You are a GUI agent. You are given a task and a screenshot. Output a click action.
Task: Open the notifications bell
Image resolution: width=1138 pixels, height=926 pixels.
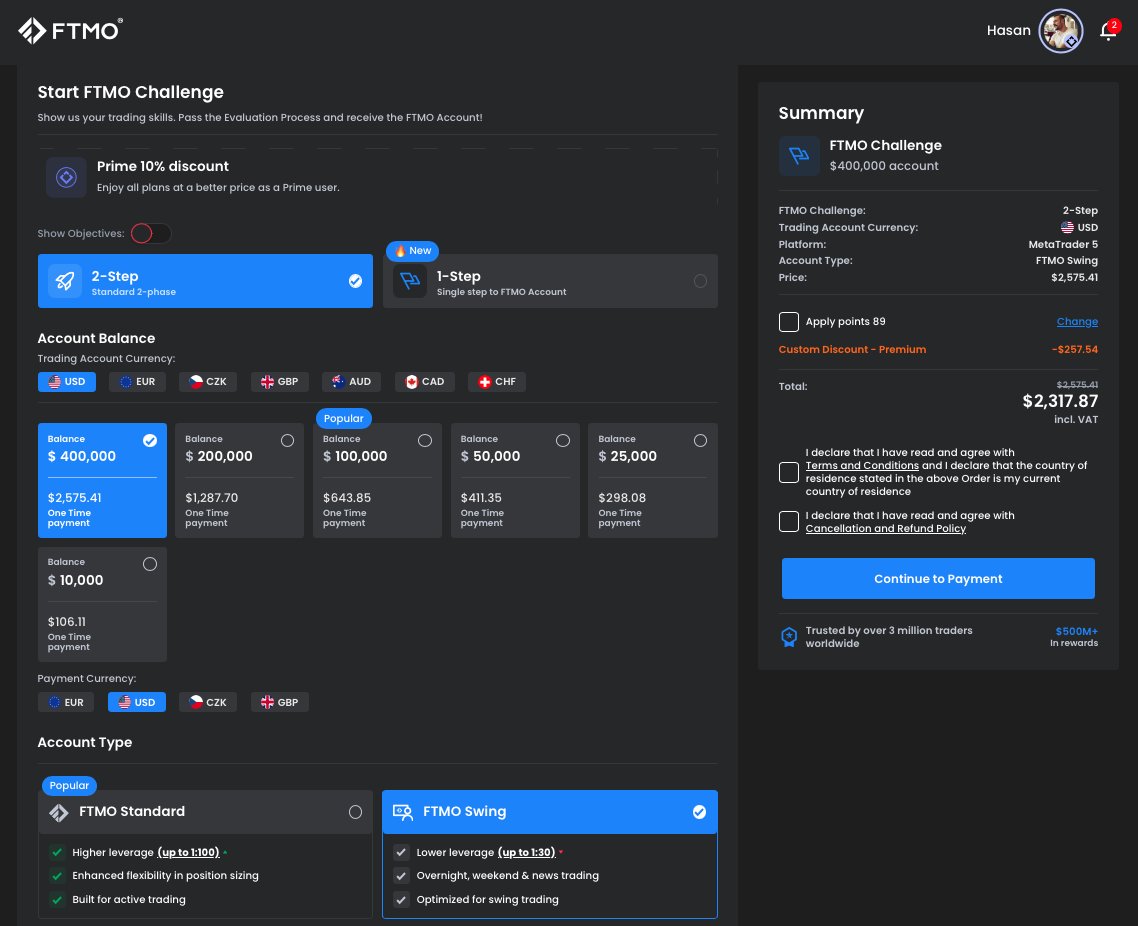pos(1108,30)
